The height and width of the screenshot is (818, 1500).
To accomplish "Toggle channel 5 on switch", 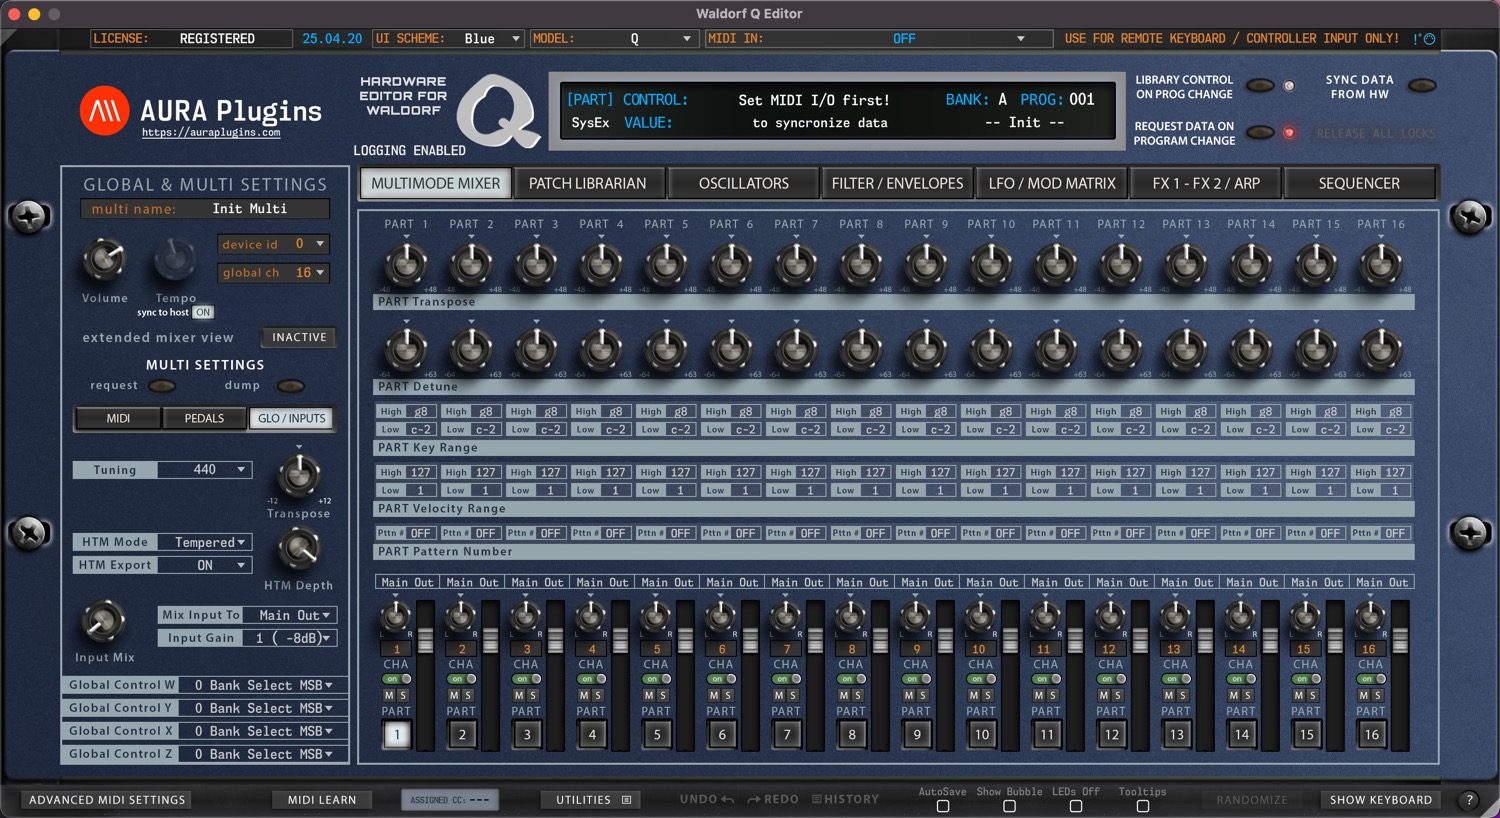I will [656, 679].
